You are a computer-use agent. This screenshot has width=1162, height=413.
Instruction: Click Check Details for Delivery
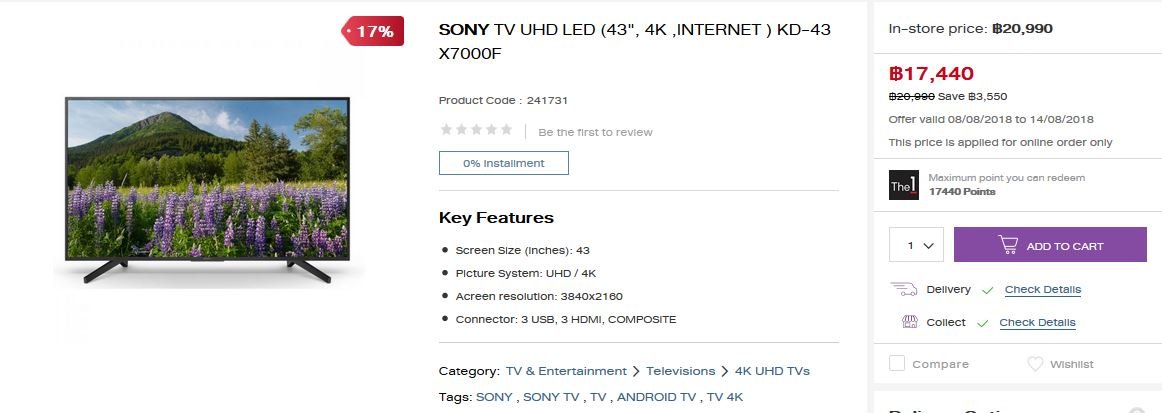click(x=1043, y=290)
